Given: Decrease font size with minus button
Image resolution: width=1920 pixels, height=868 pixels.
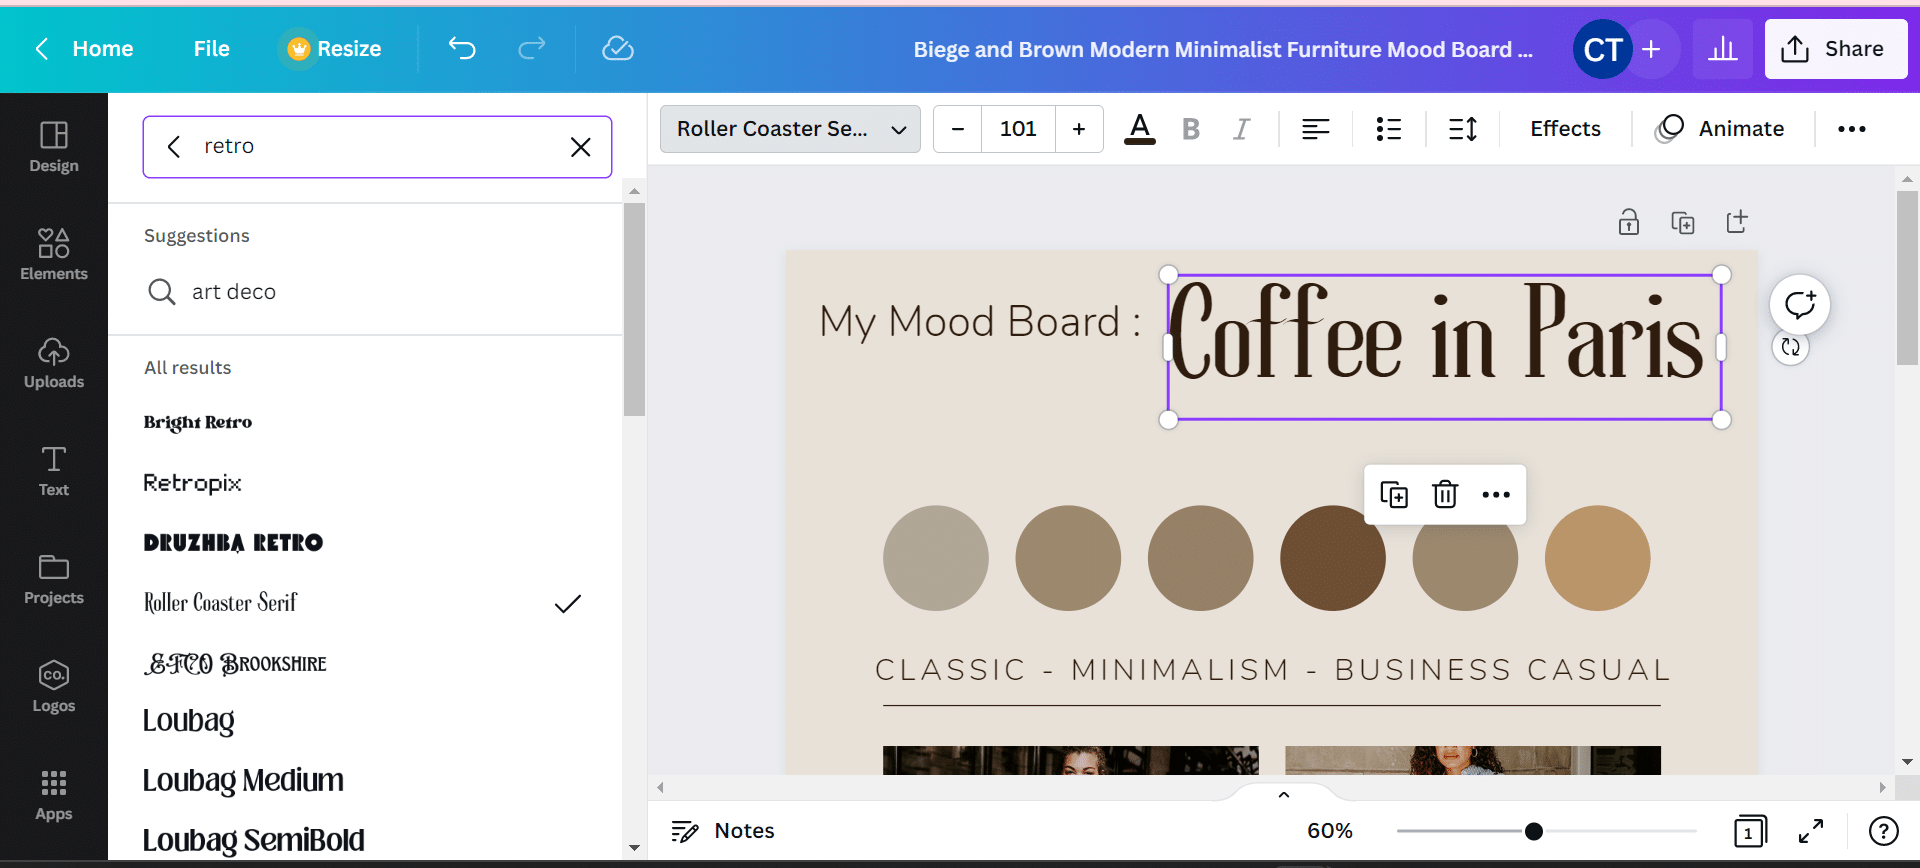Looking at the screenshot, I should click(958, 129).
